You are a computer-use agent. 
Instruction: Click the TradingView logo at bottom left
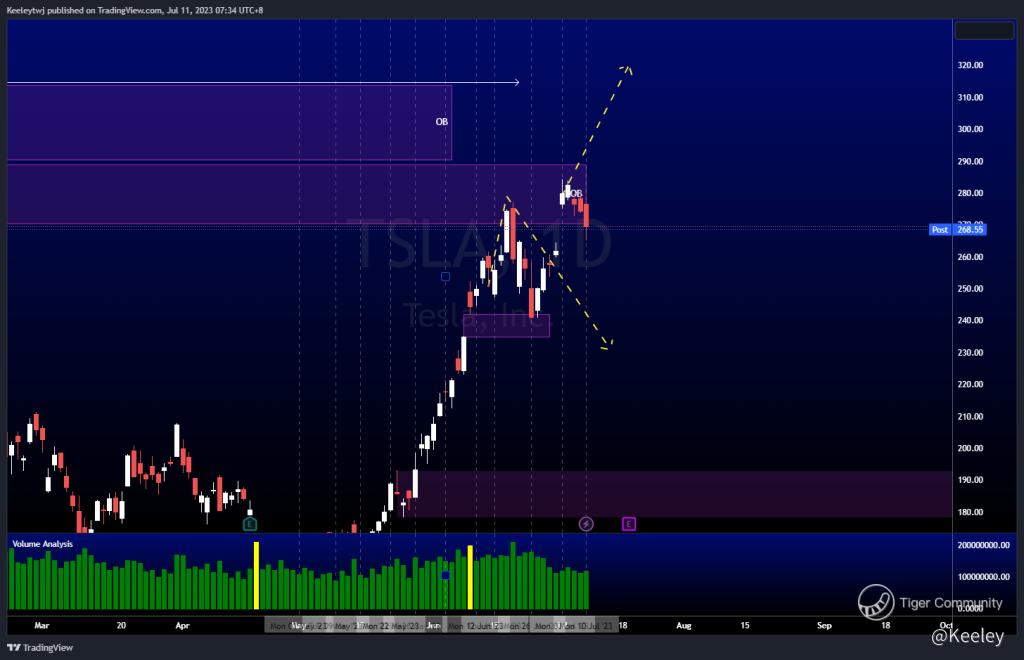tap(40, 648)
